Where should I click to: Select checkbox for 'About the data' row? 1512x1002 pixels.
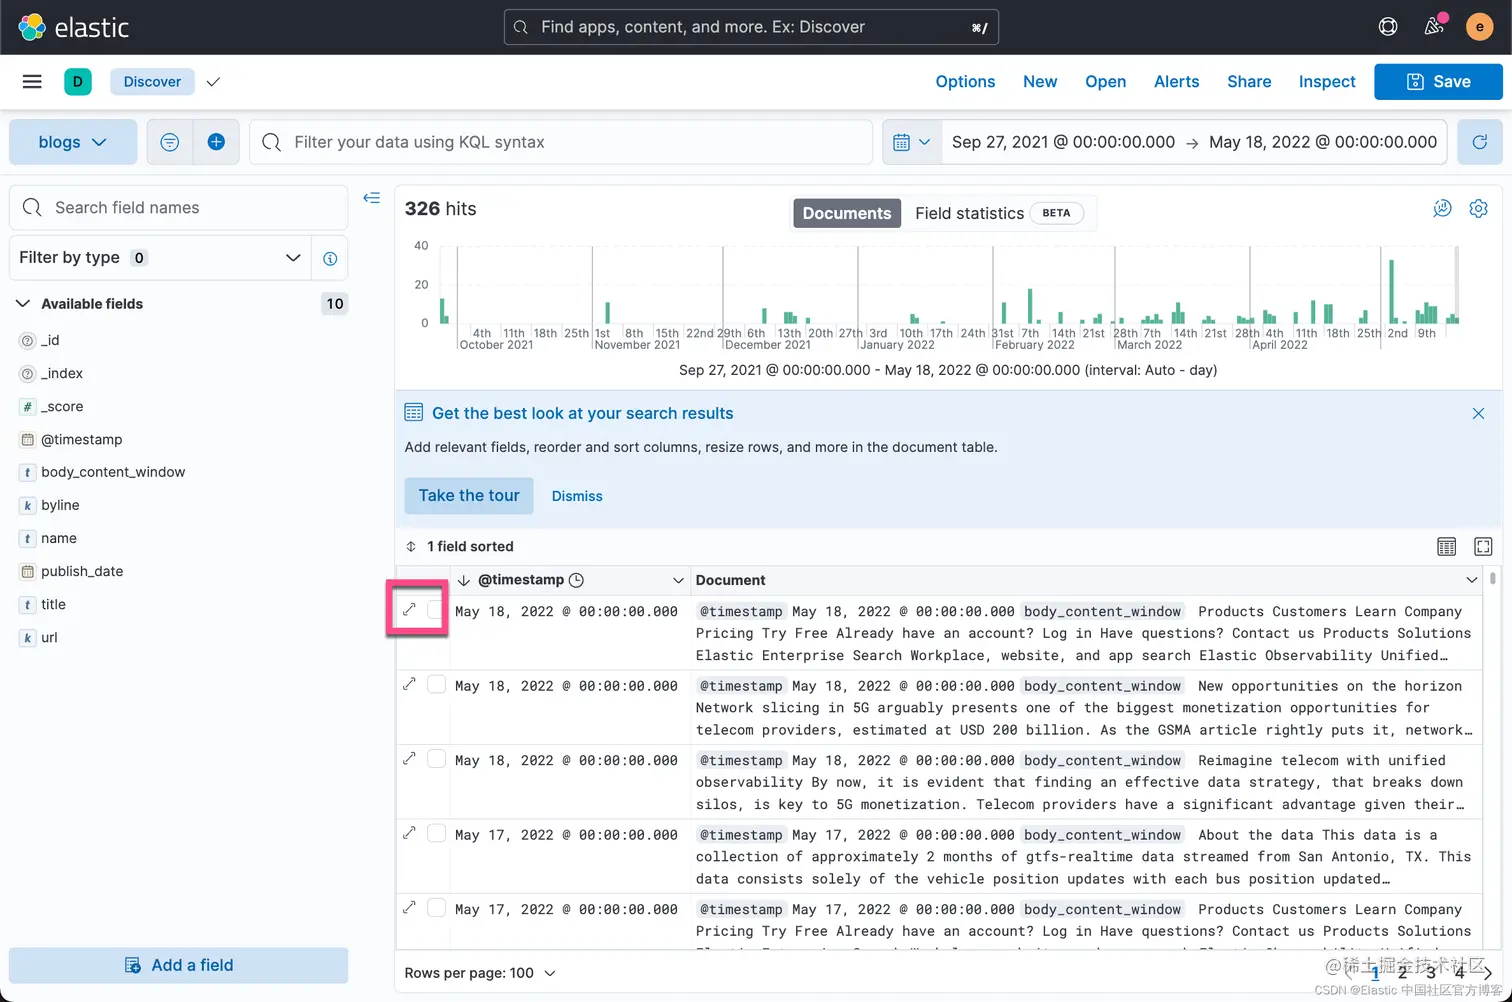[436, 833]
